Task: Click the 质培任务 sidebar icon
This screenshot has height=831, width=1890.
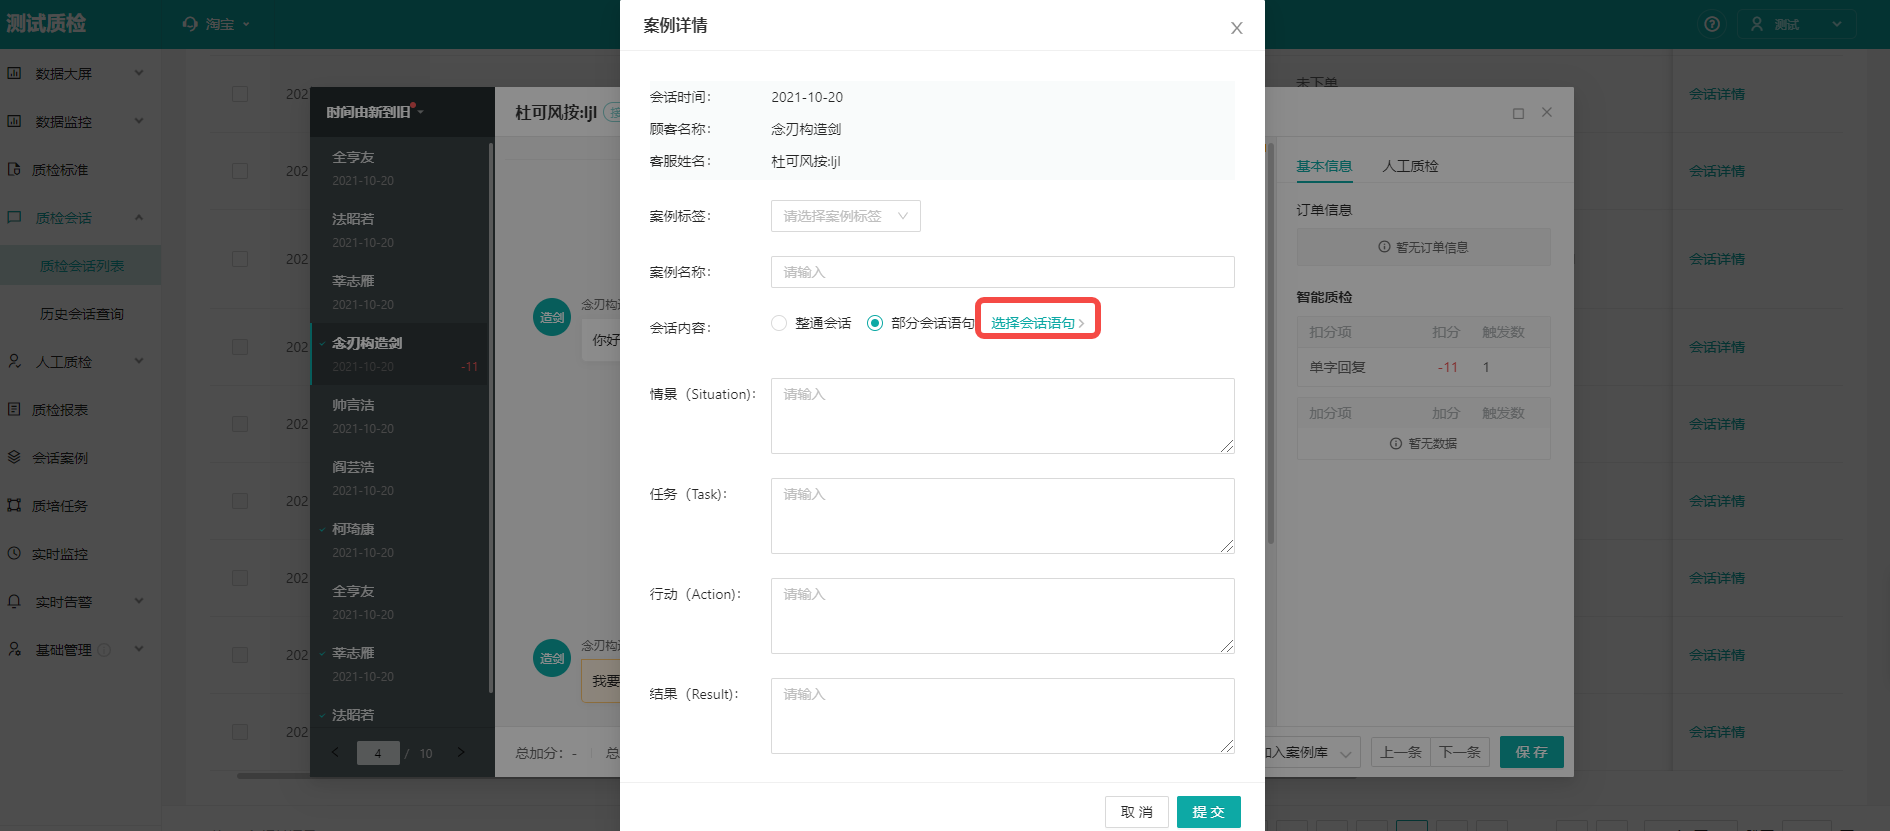Action: (x=15, y=505)
